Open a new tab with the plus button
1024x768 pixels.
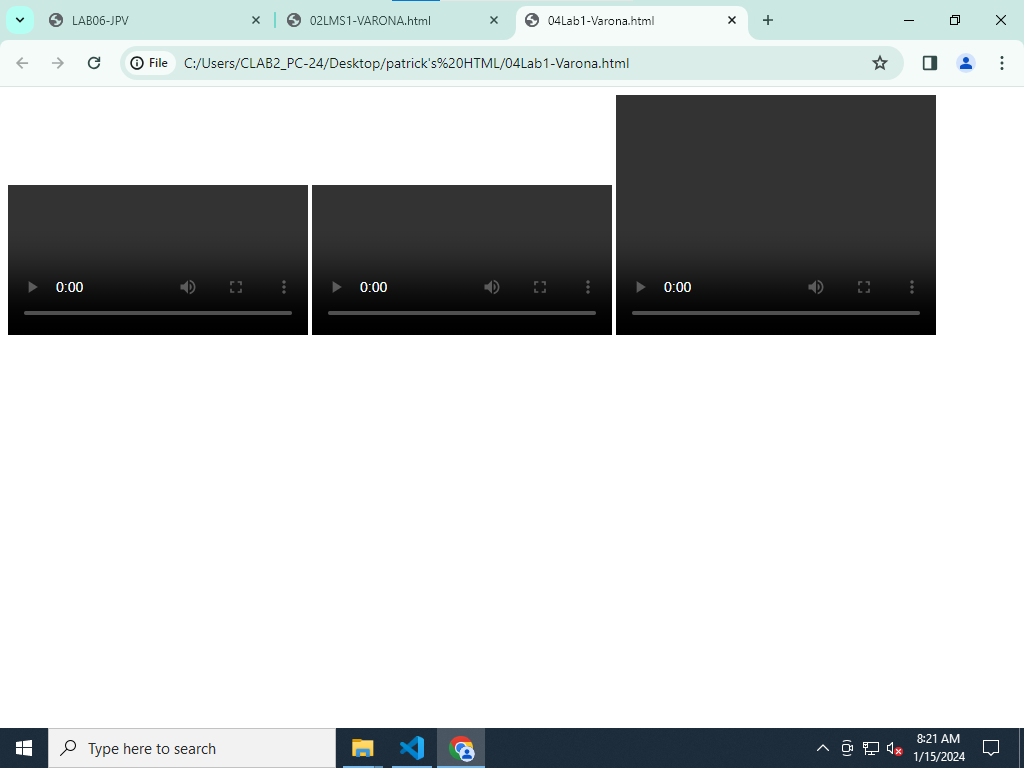(768, 20)
